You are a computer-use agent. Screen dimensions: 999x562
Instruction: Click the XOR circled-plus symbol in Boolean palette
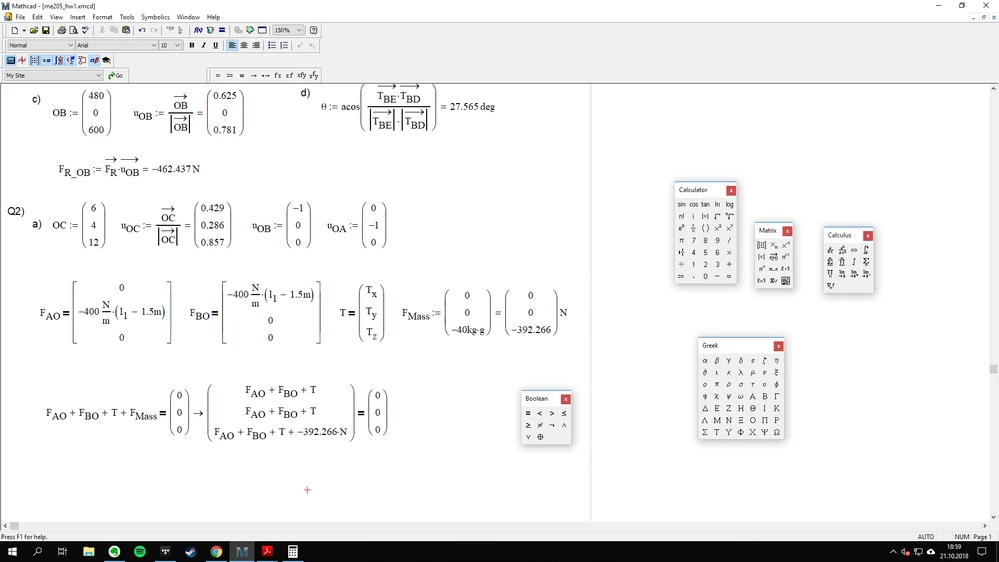pos(540,437)
